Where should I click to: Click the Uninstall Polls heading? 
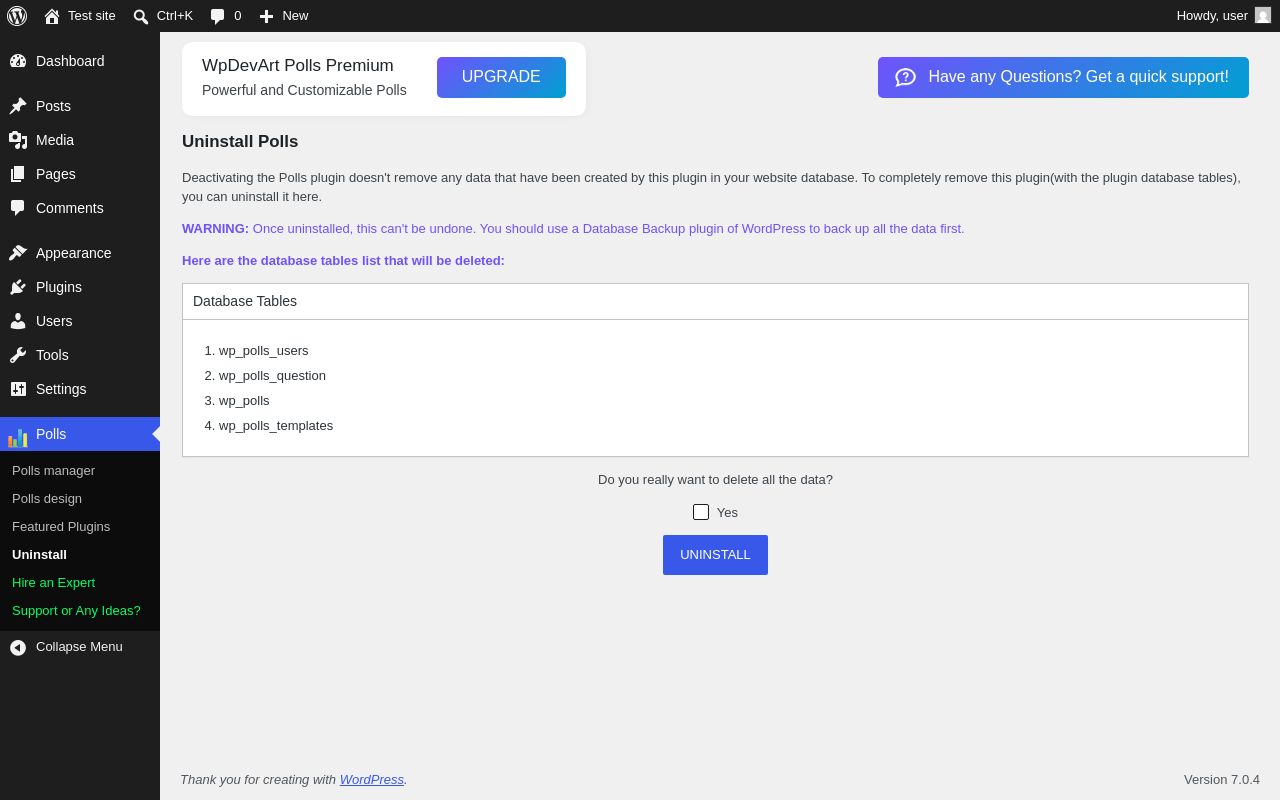point(240,142)
